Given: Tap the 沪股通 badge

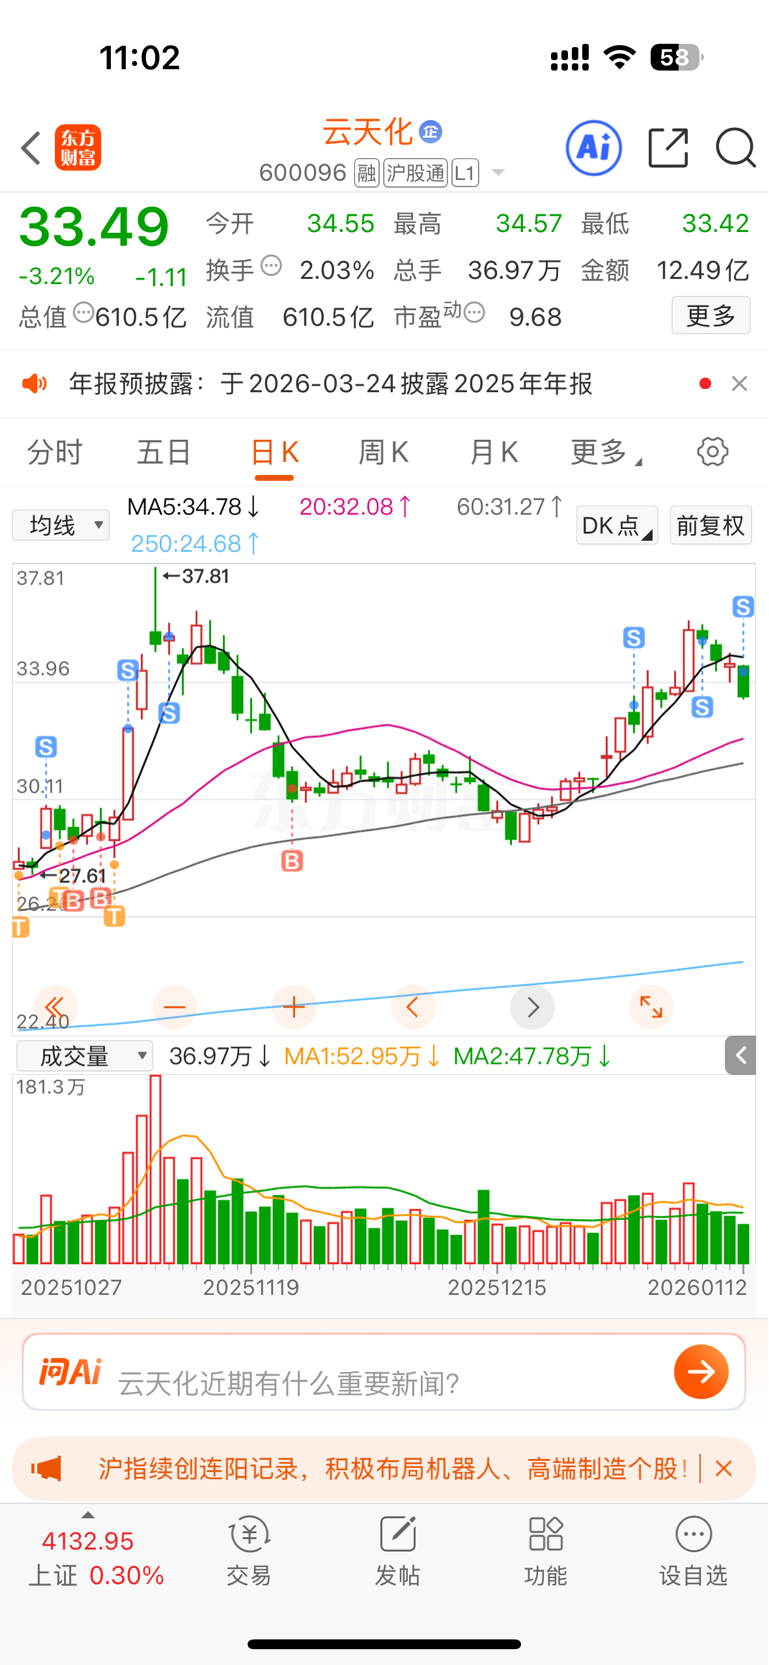Looking at the screenshot, I should click(x=415, y=173).
